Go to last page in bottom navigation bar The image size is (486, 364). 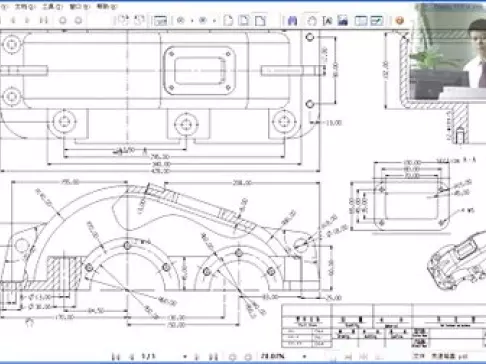click(214, 357)
